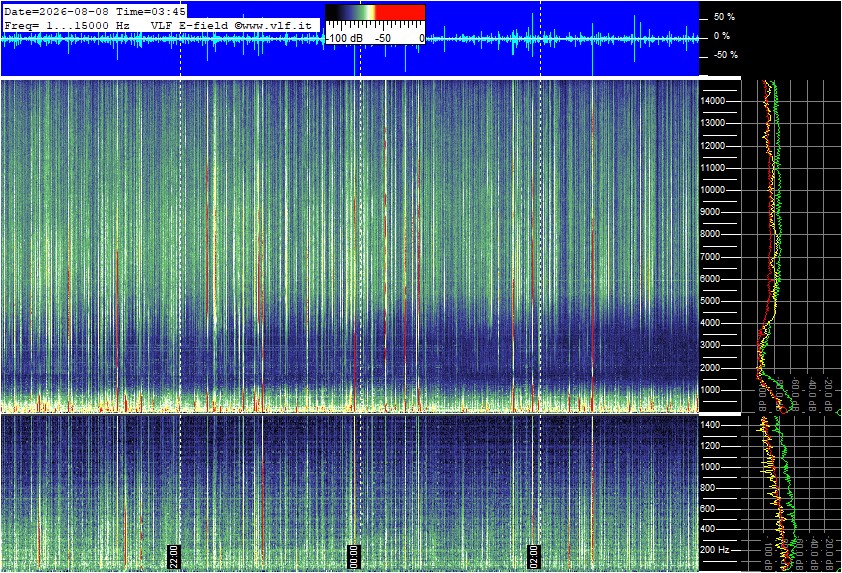Click the 0 % amplitude scale label
The width and height of the screenshot is (842, 573).
(x=722, y=36)
